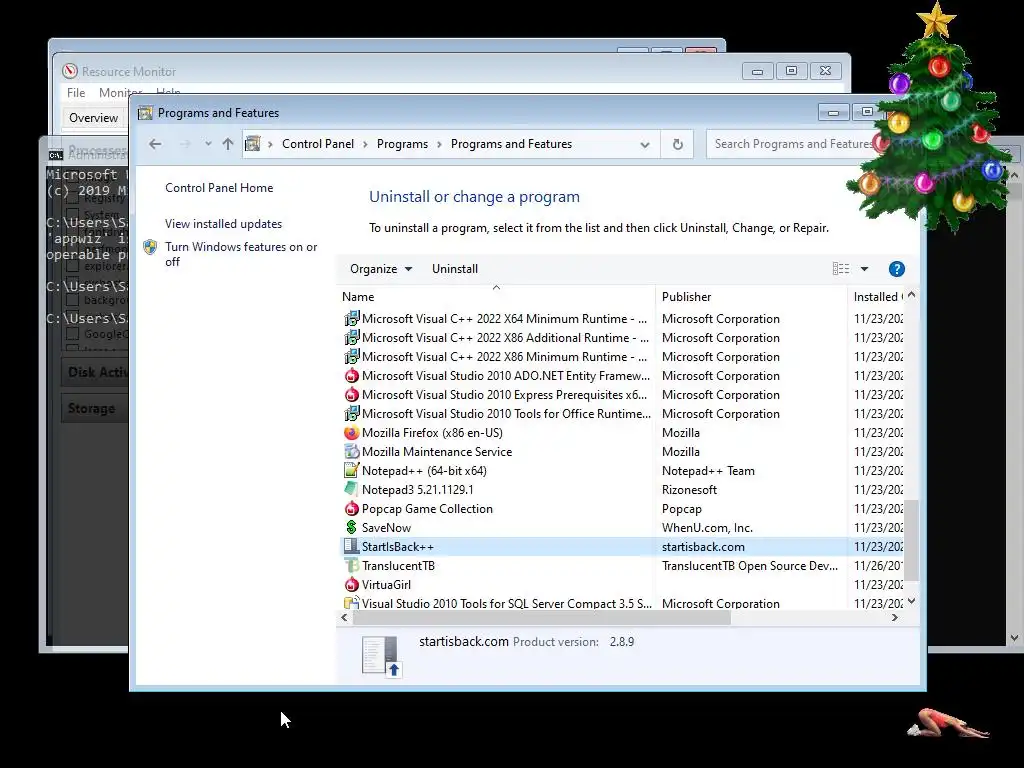Select the Visual Studio 2010 Tools for SQL Server icon
This screenshot has width=1024, height=768.
[351, 603]
